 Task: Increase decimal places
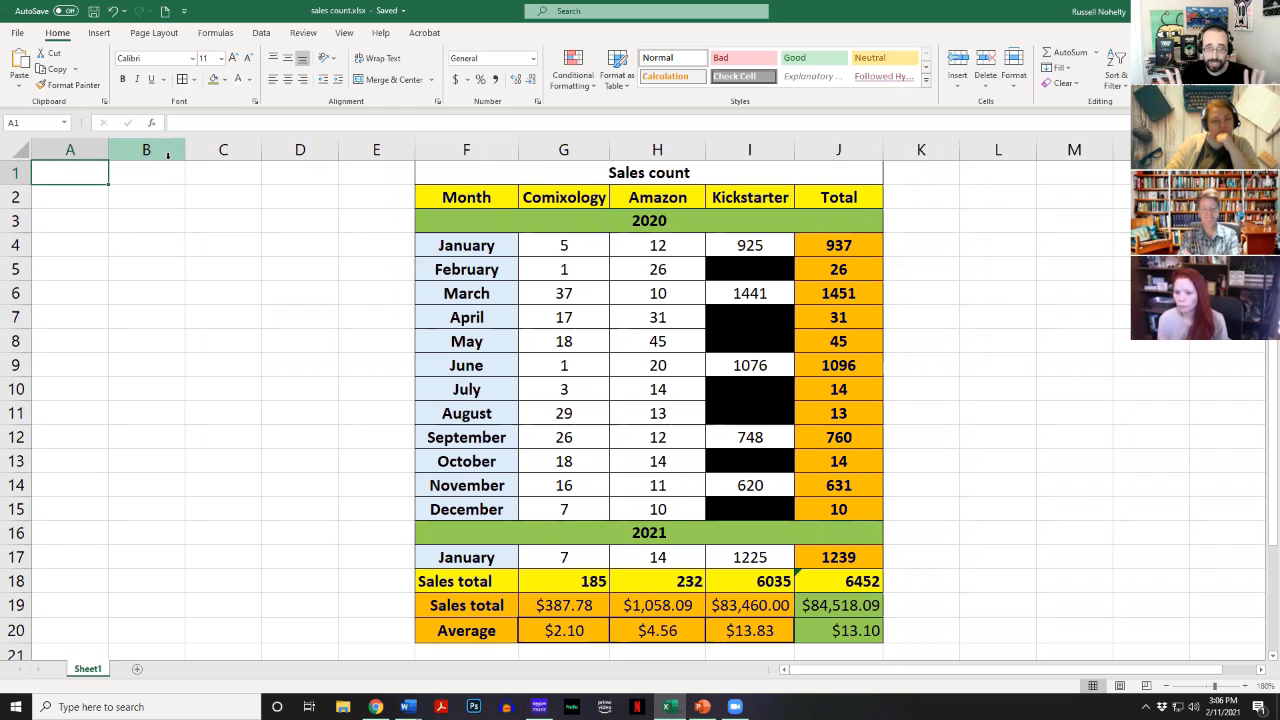[515, 79]
